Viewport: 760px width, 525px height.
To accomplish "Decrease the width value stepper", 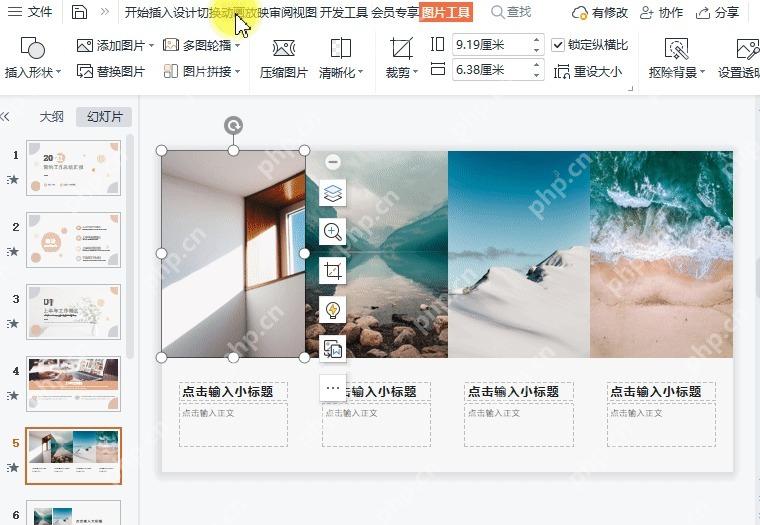I will tap(537, 75).
